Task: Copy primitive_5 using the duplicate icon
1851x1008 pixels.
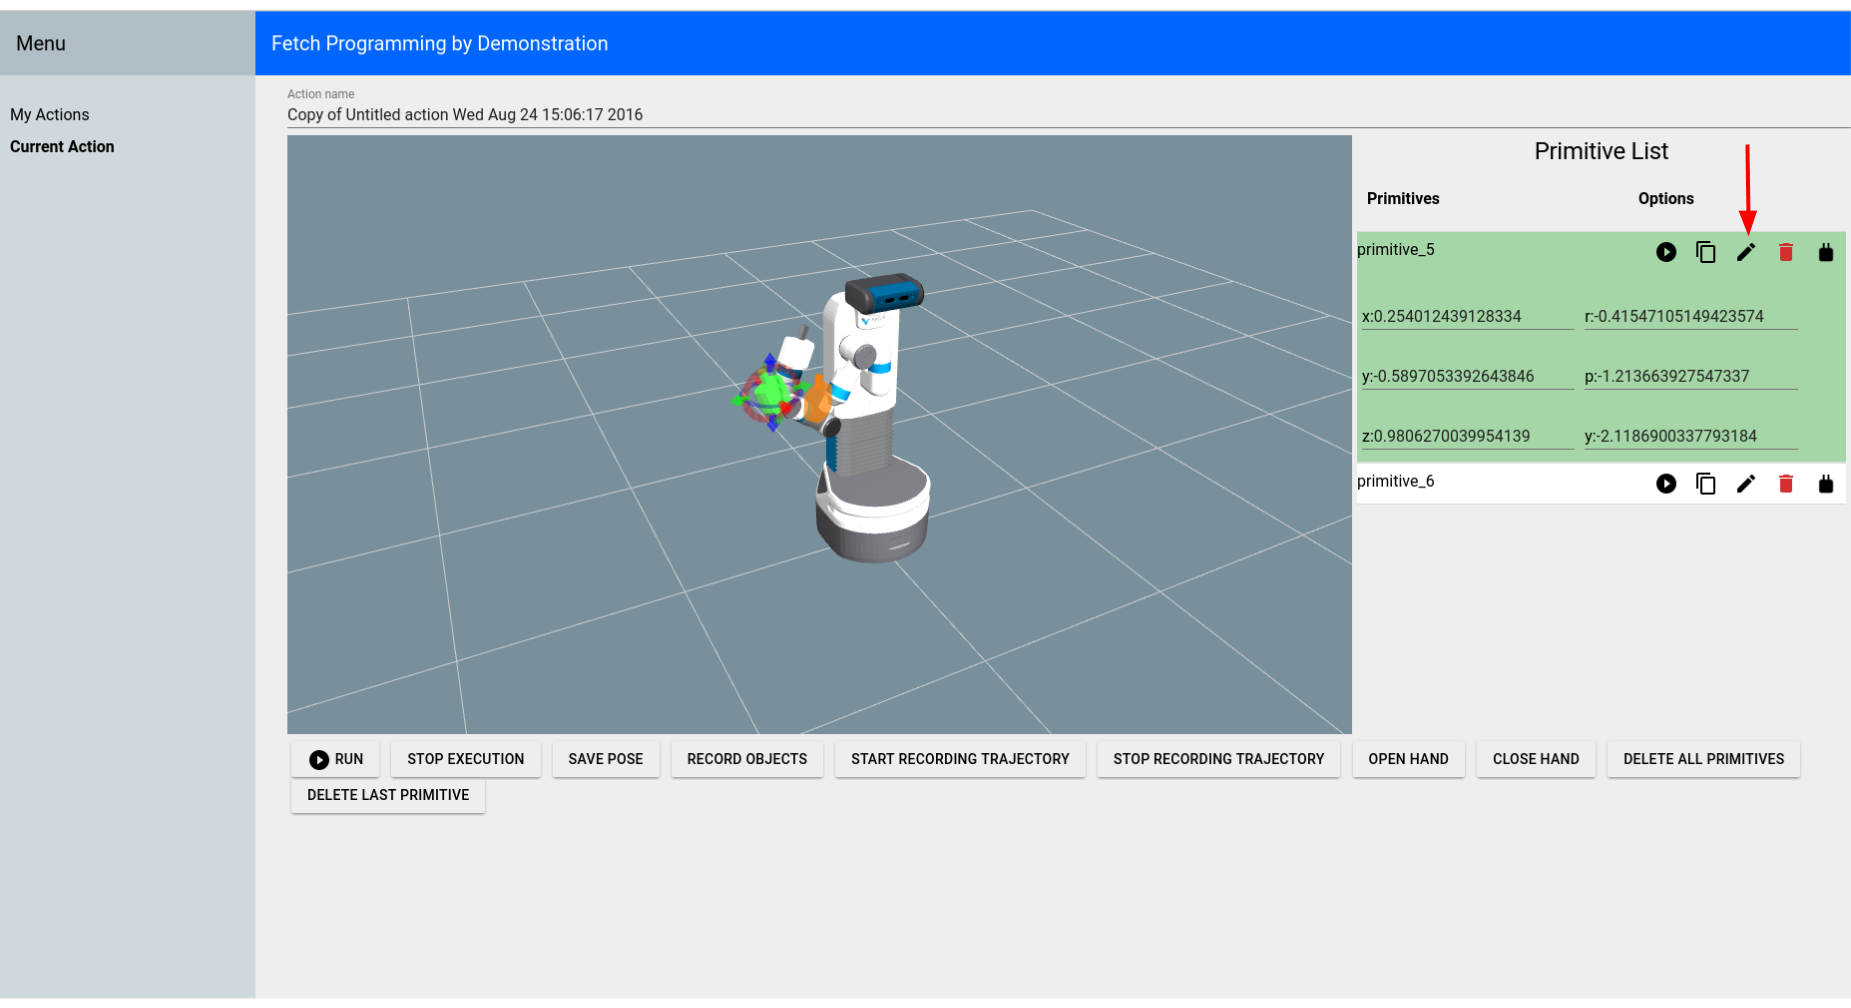Action: click(1706, 252)
